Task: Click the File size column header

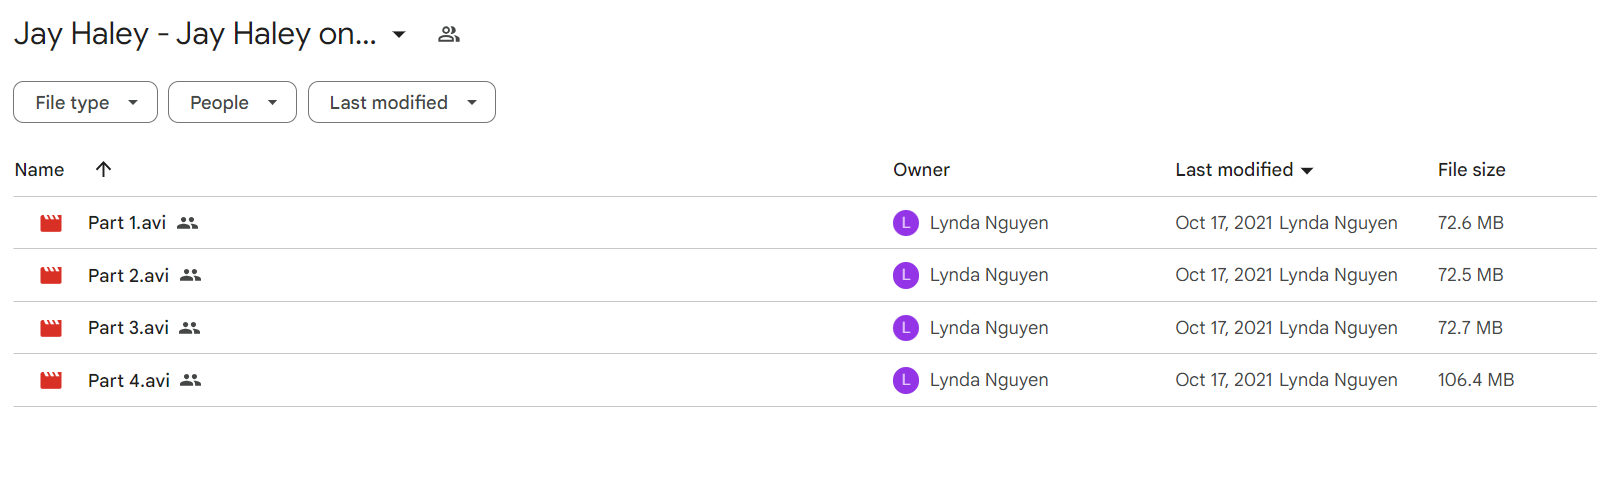Action: tap(1471, 170)
